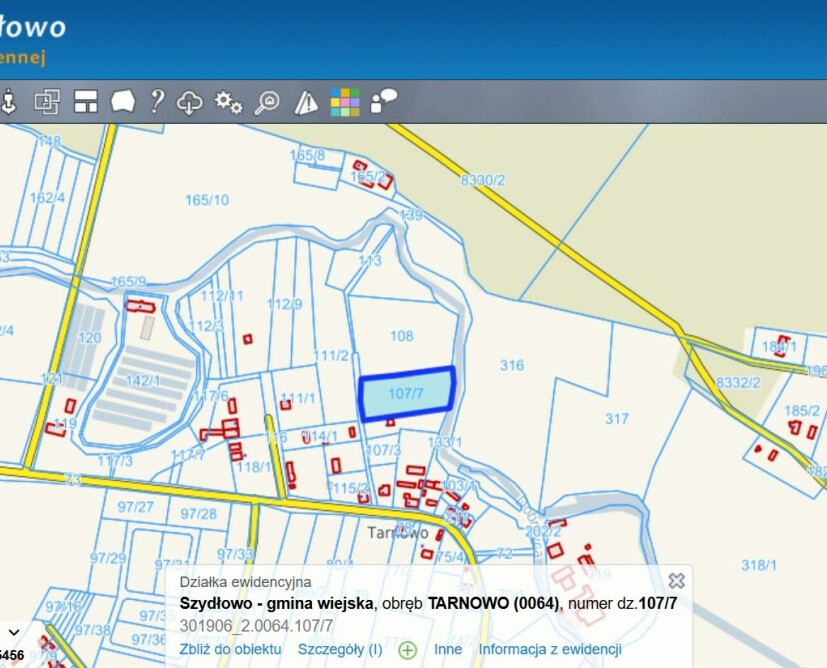Click 'Zbliż do obiektu' link

pos(230,649)
